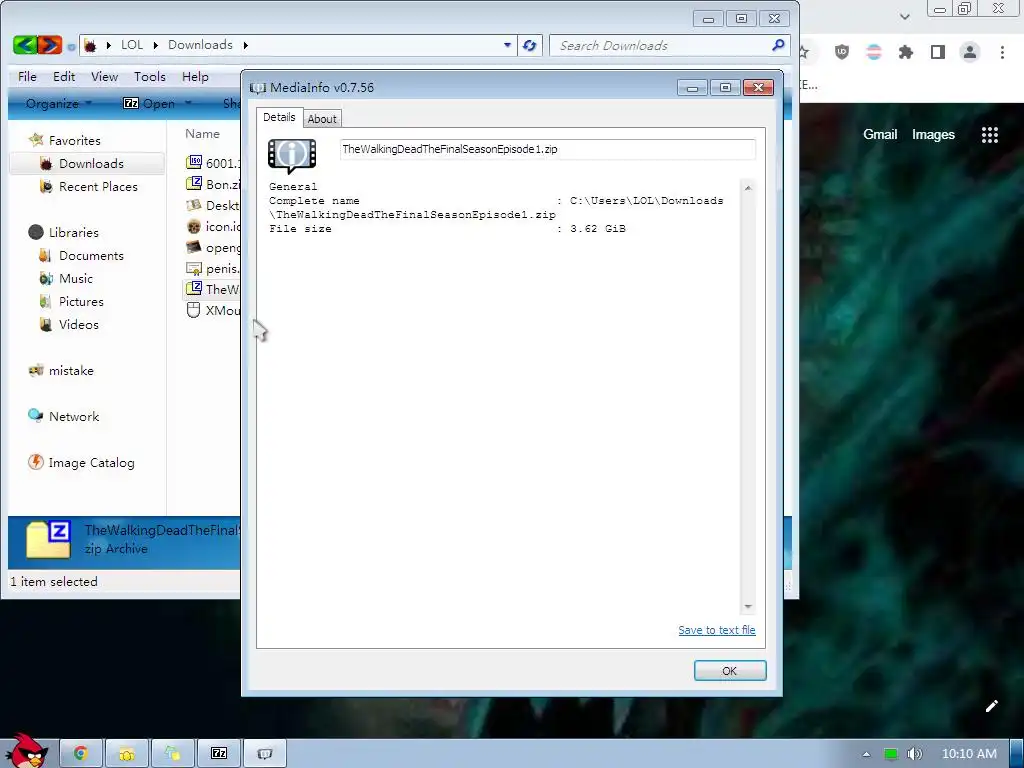Click the Chrome profile avatar icon
The height and width of the screenshot is (768, 1024).
pos(970,52)
